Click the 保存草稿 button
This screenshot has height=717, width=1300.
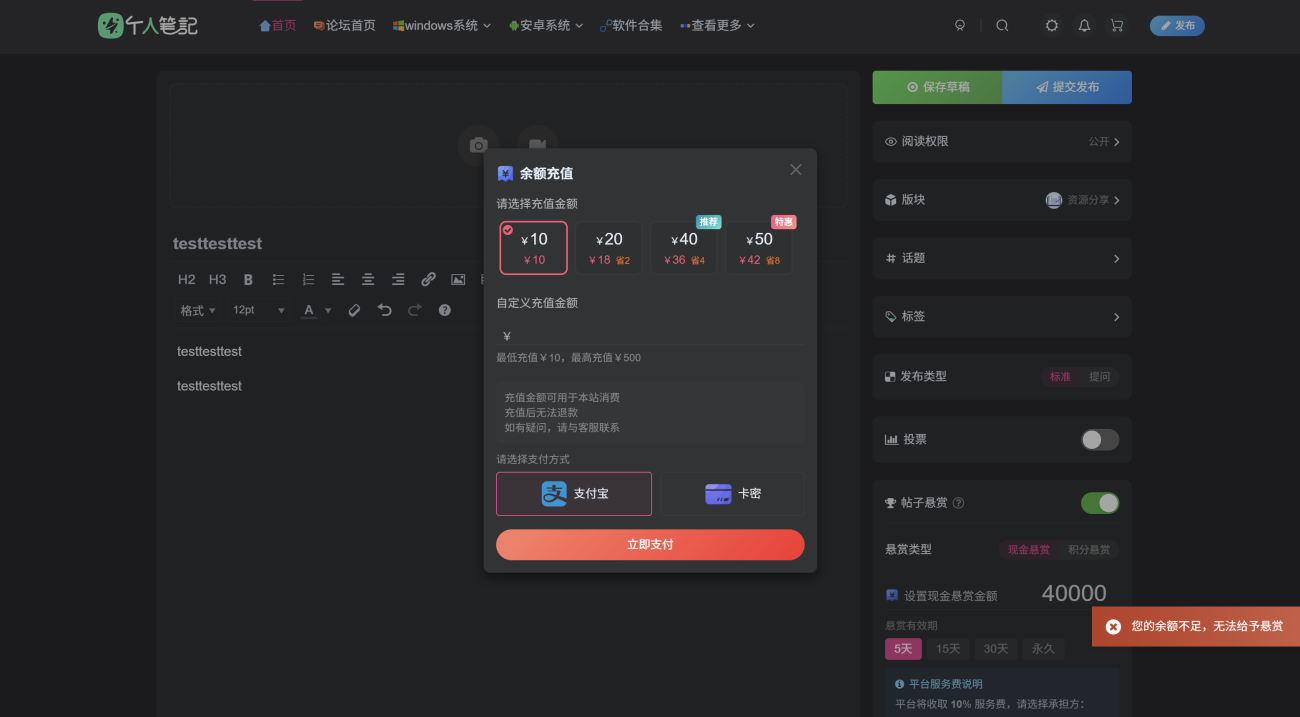(x=937, y=87)
